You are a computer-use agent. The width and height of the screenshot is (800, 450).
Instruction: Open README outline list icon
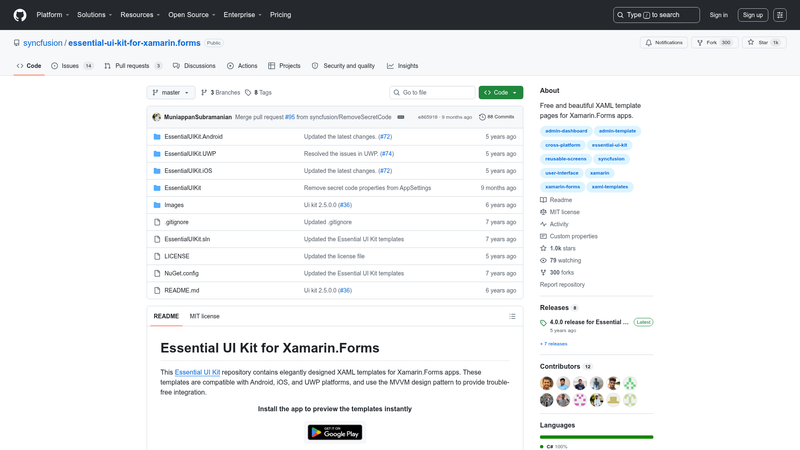tap(512, 316)
